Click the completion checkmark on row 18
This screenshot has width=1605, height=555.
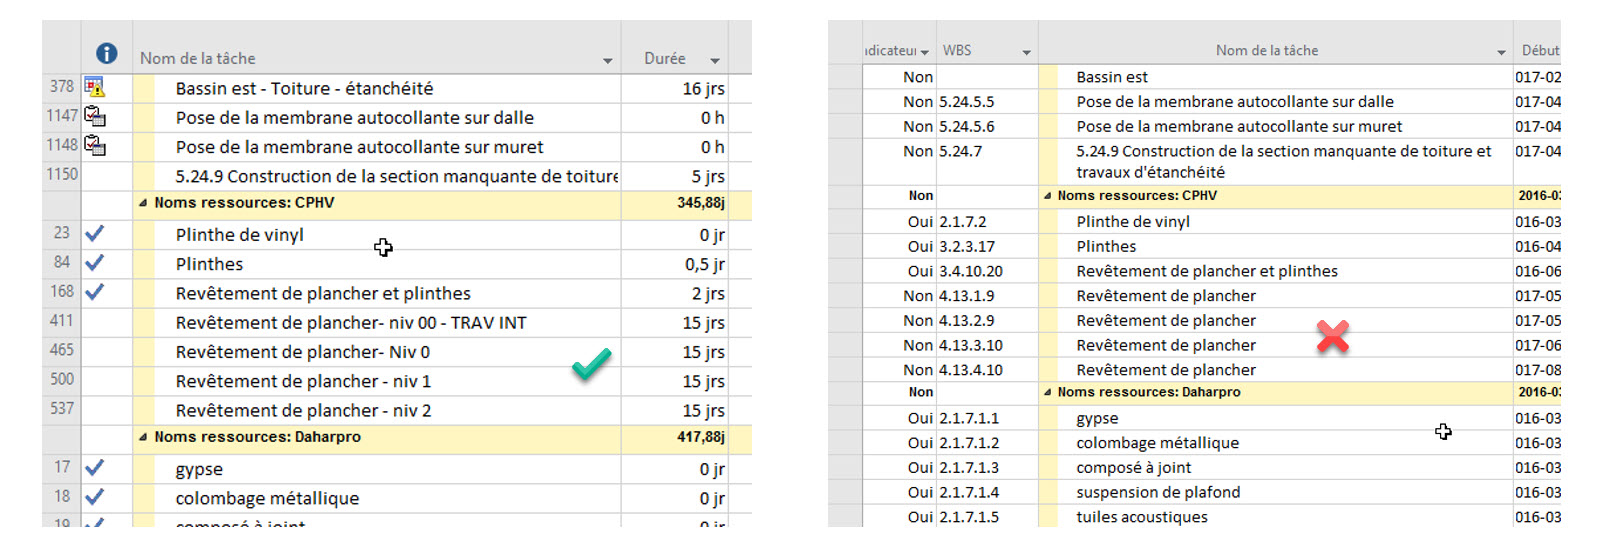coord(94,497)
